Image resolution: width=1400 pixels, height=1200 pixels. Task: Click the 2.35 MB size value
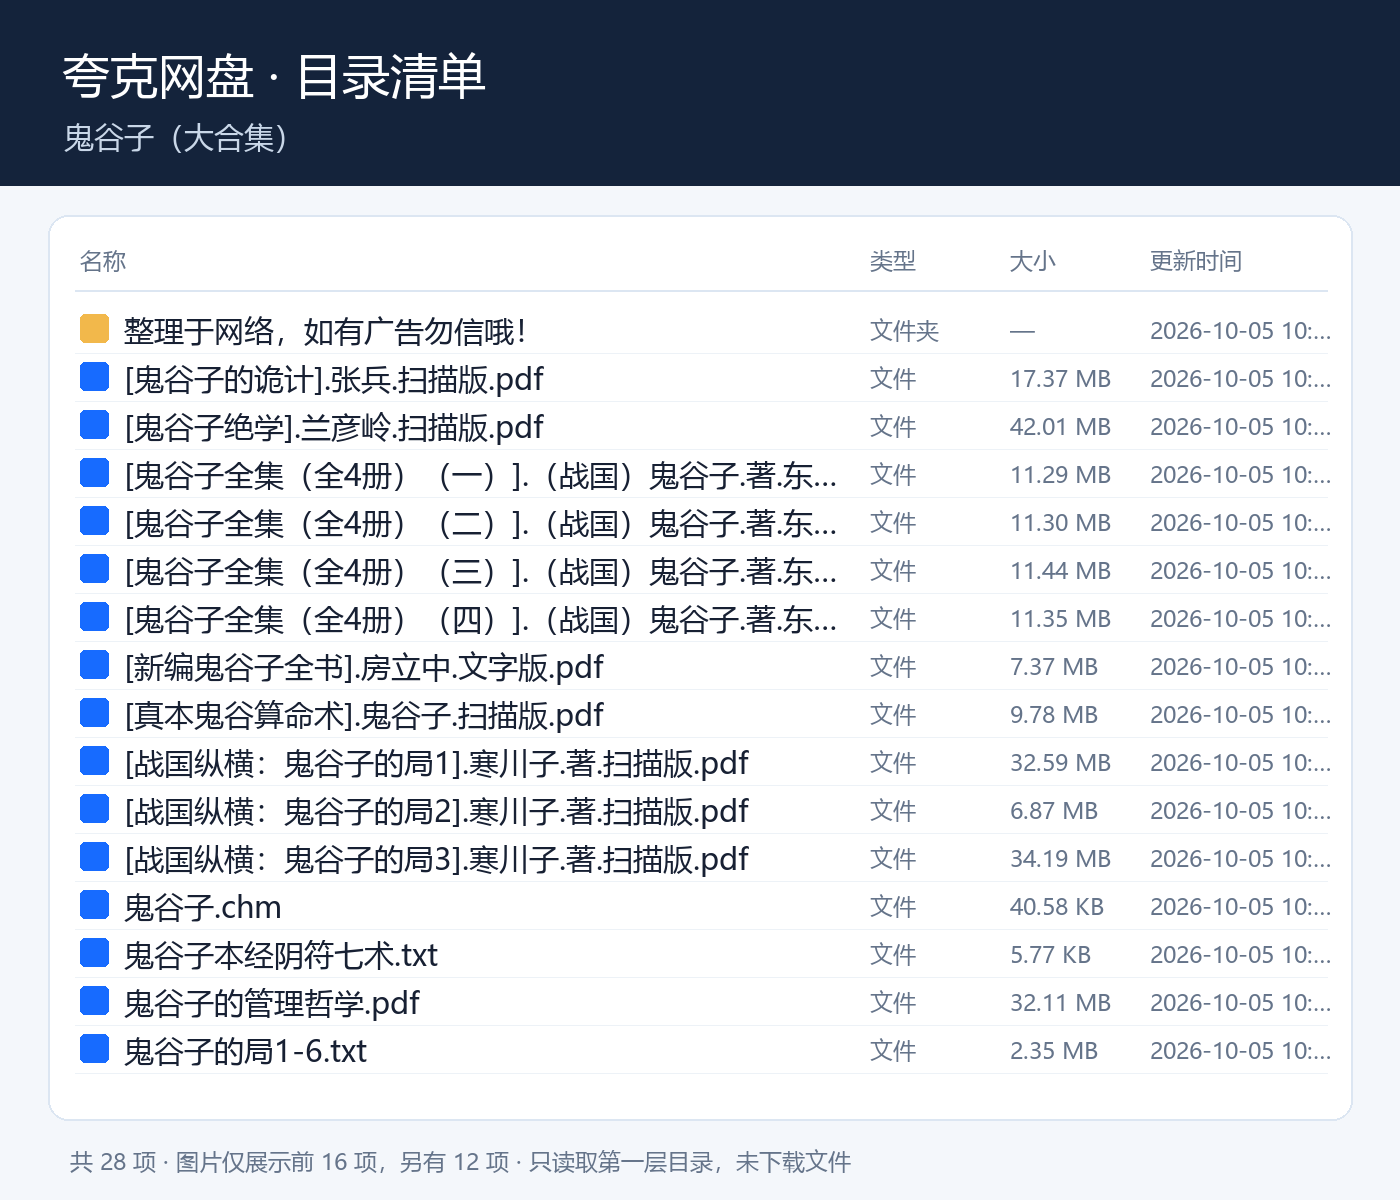coord(1054,1051)
